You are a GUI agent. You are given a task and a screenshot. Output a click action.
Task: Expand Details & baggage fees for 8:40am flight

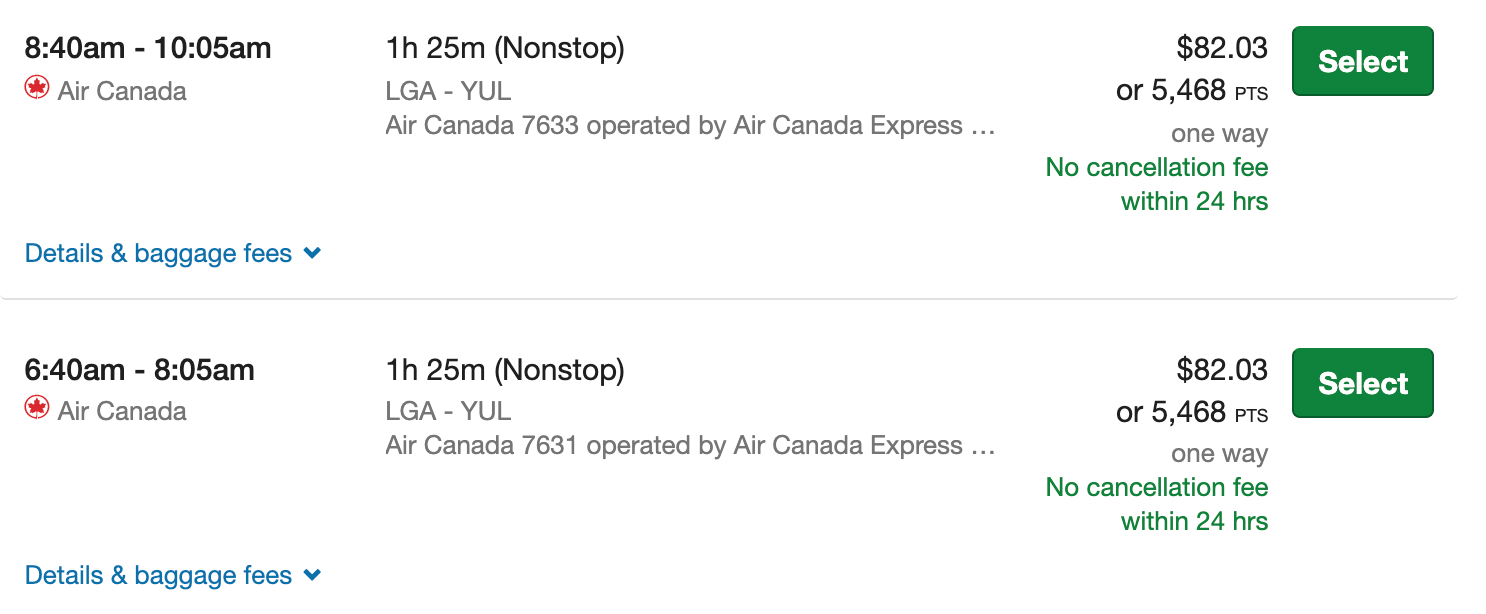pyautogui.click(x=173, y=254)
